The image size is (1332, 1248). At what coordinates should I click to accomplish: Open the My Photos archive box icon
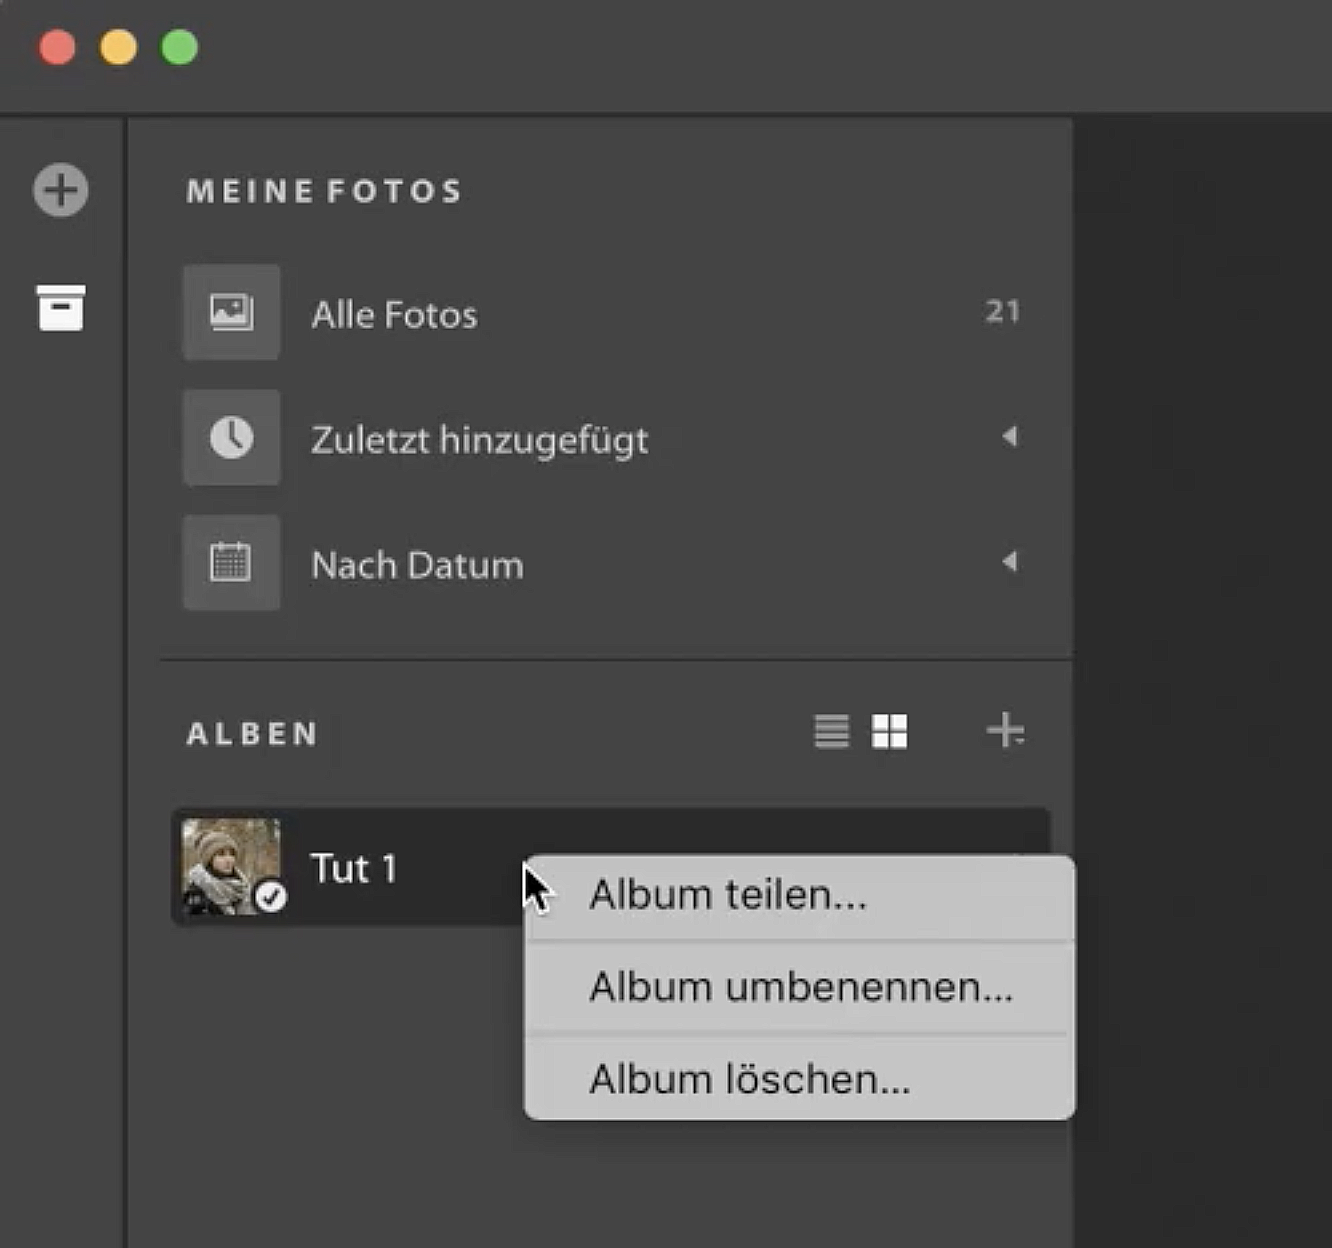61,307
